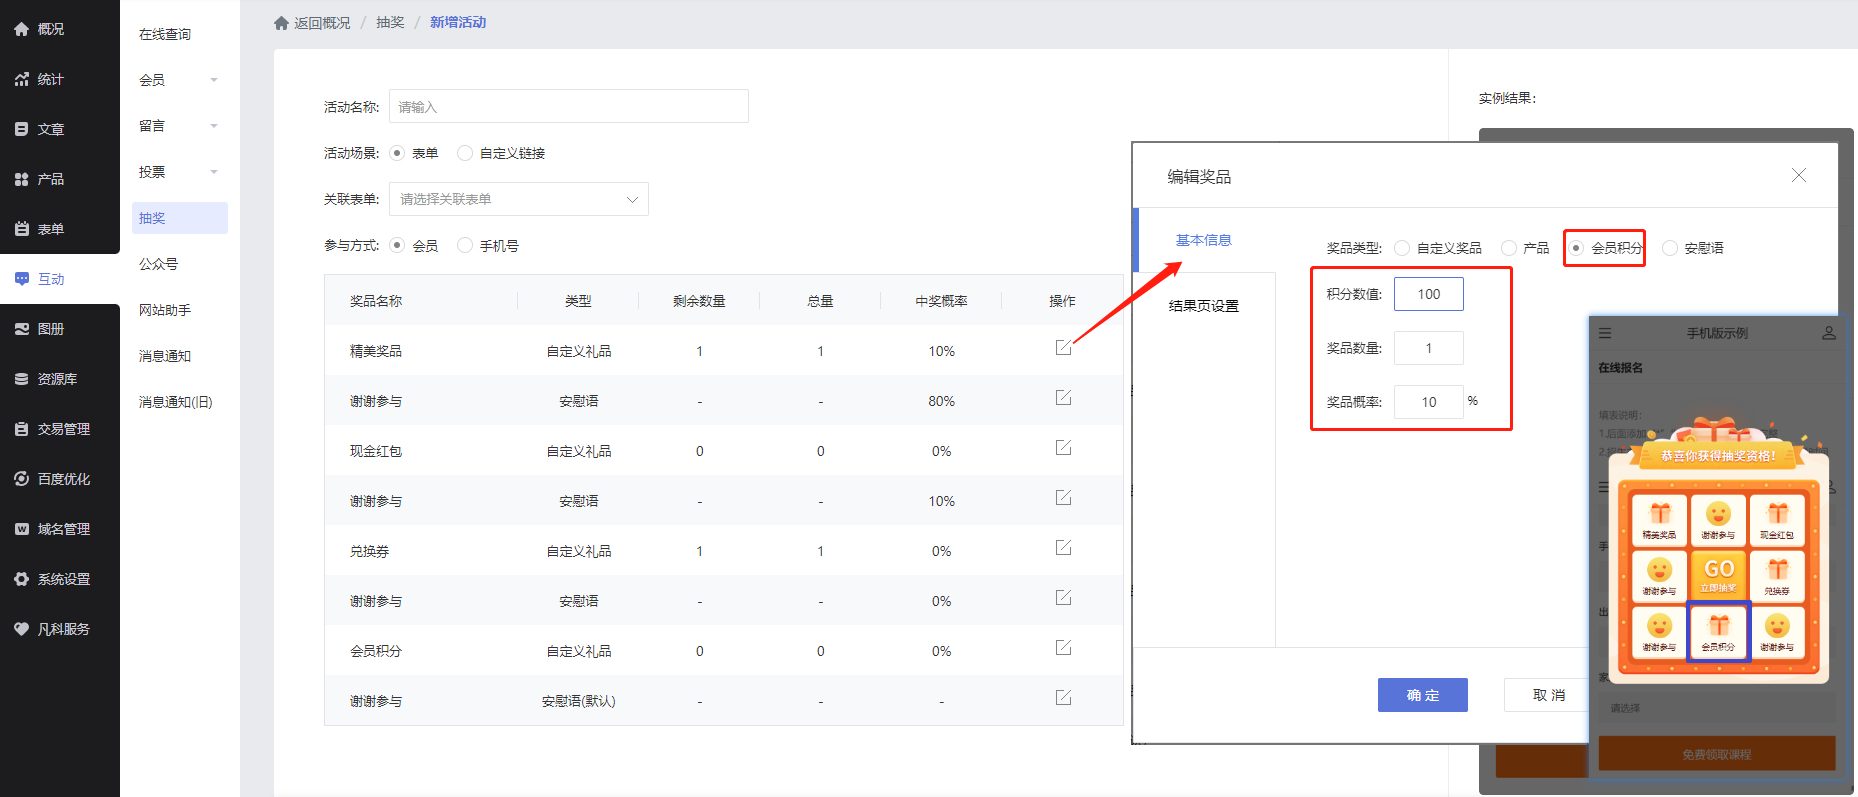The width and height of the screenshot is (1858, 797).
Task: Click the hamburger menu icon in phone preview
Action: (1605, 333)
